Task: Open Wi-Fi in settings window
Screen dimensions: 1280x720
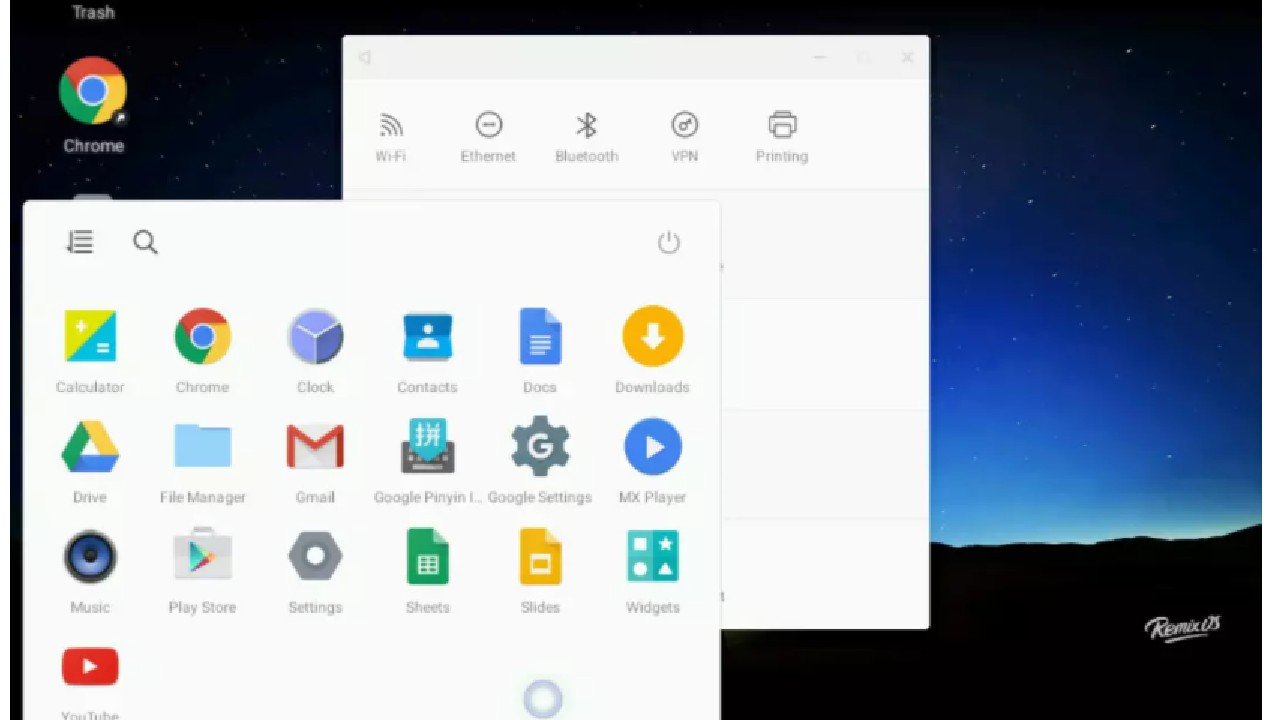Action: coord(390,137)
